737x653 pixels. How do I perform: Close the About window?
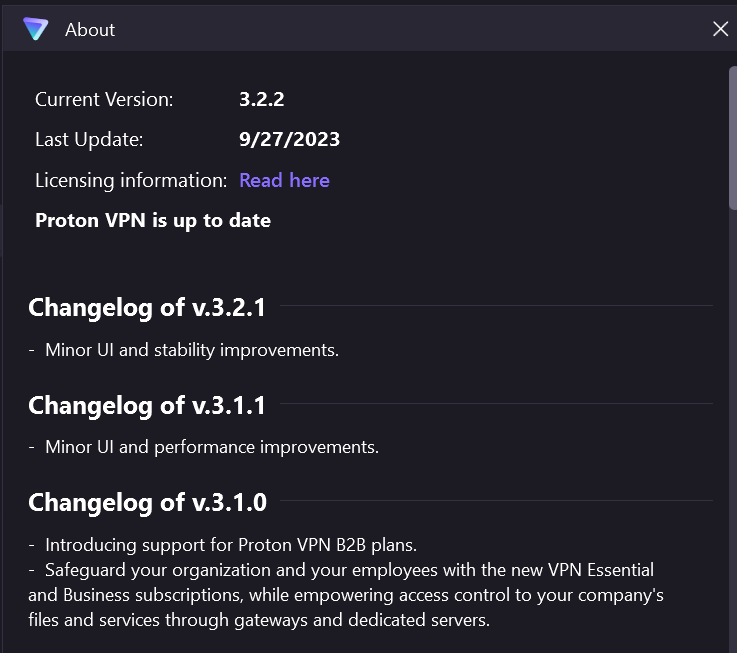(x=720, y=30)
